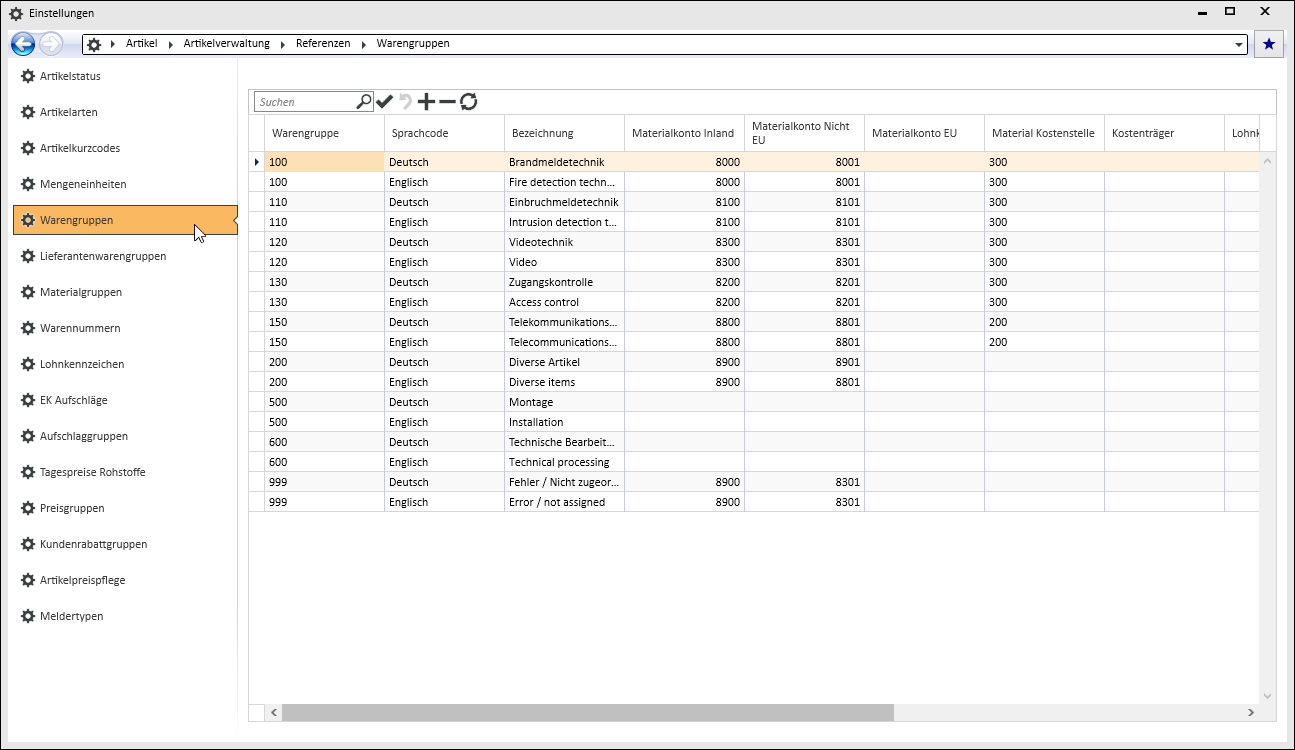Viewport: 1295px width, 750px height.
Task: Save changes with the checkmark icon
Action: 385,101
